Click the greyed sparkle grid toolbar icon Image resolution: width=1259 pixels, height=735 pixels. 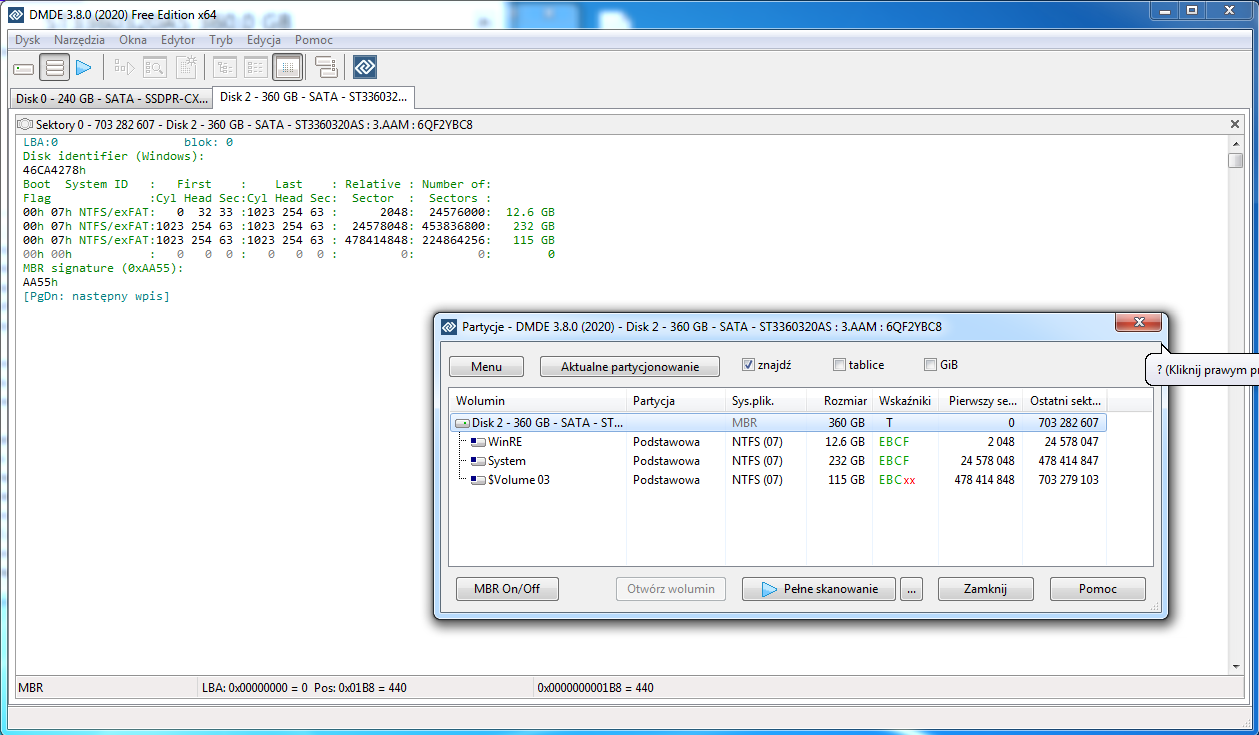pyautogui.click(x=186, y=68)
